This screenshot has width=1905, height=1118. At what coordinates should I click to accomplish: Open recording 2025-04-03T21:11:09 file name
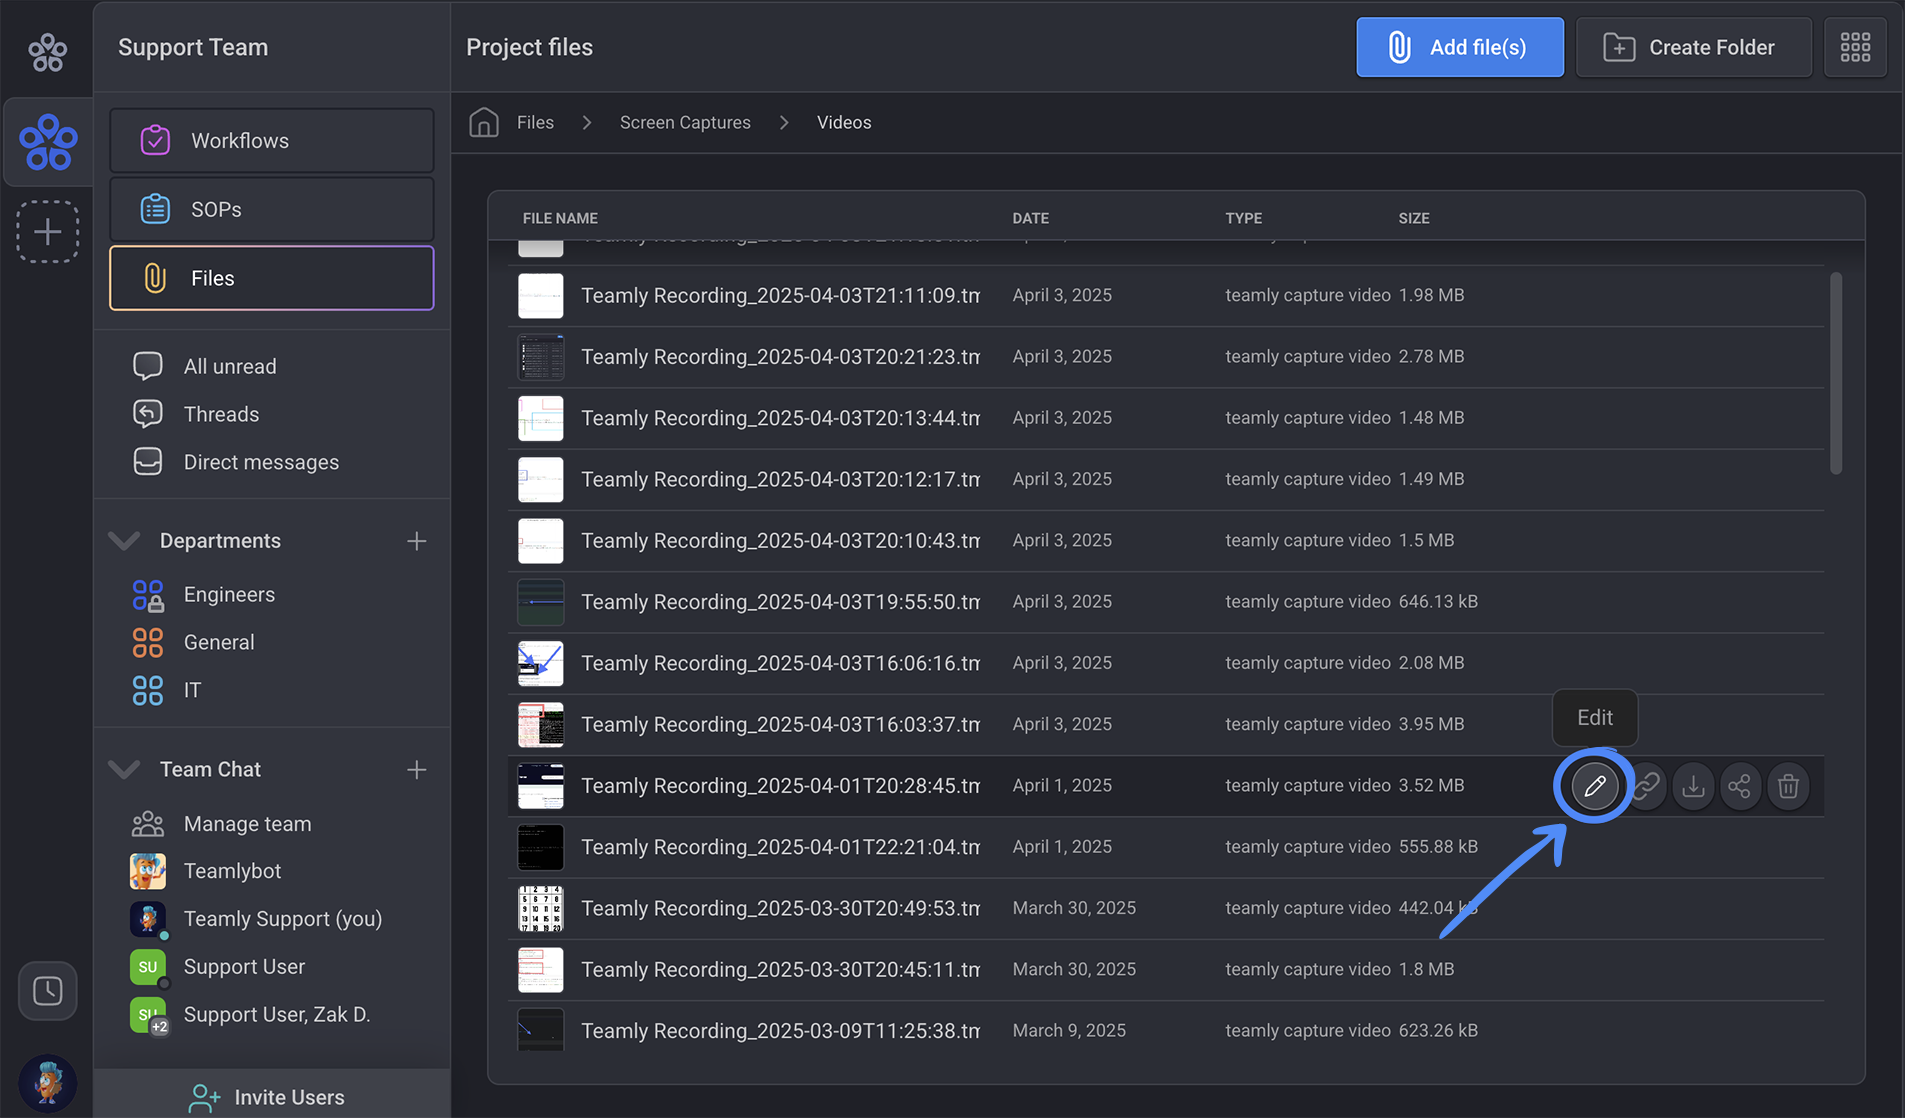780,295
